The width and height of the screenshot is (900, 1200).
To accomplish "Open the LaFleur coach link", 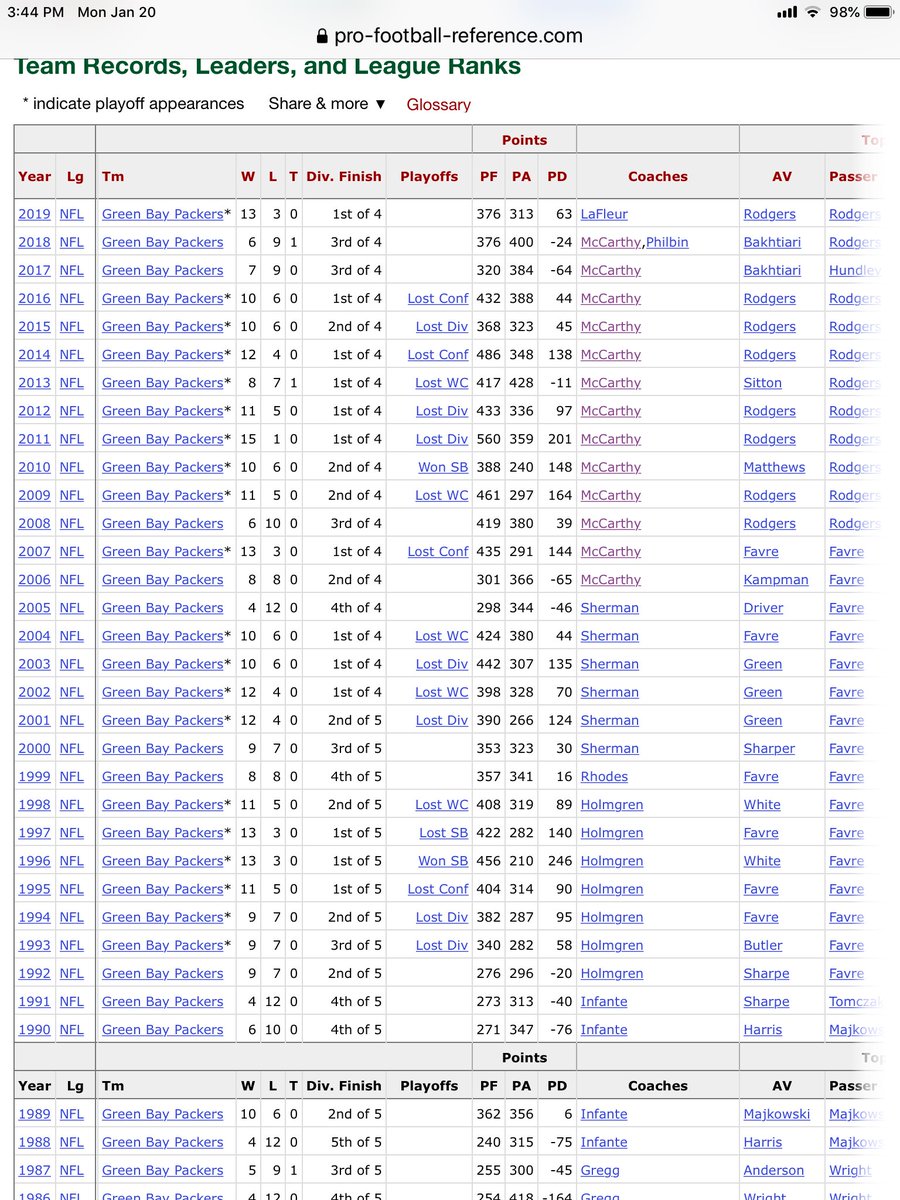I will [605, 214].
